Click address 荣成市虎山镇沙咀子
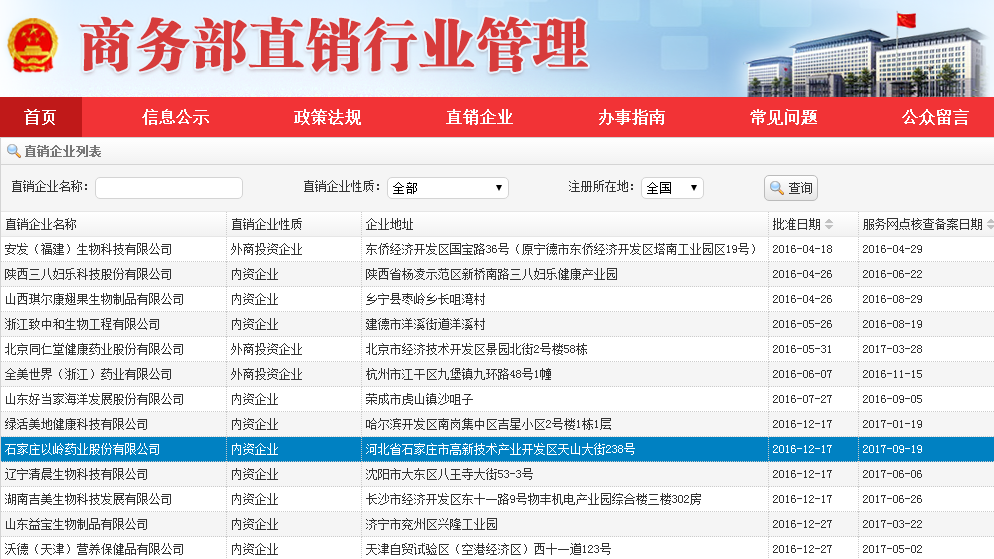Viewport: 994px width, 559px height. tap(419, 399)
